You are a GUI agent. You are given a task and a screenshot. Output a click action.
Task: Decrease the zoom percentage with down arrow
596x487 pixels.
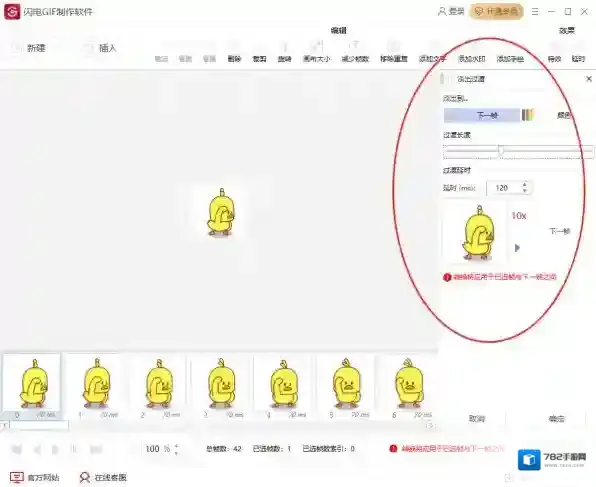pos(176,453)
